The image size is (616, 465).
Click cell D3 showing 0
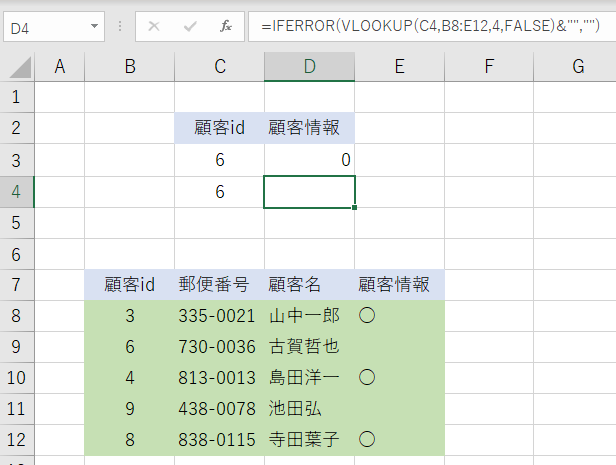coord(310,160)
